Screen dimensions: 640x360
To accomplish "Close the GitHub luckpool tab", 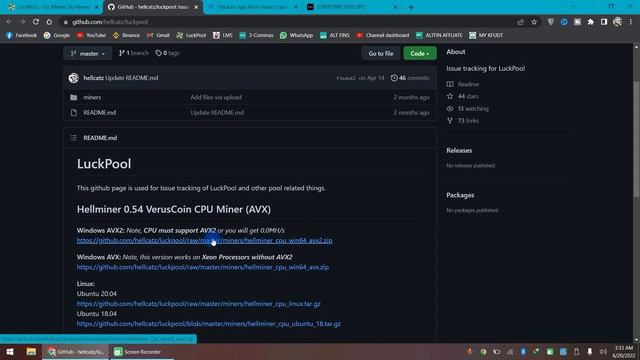I will click(x=196, y=7).
